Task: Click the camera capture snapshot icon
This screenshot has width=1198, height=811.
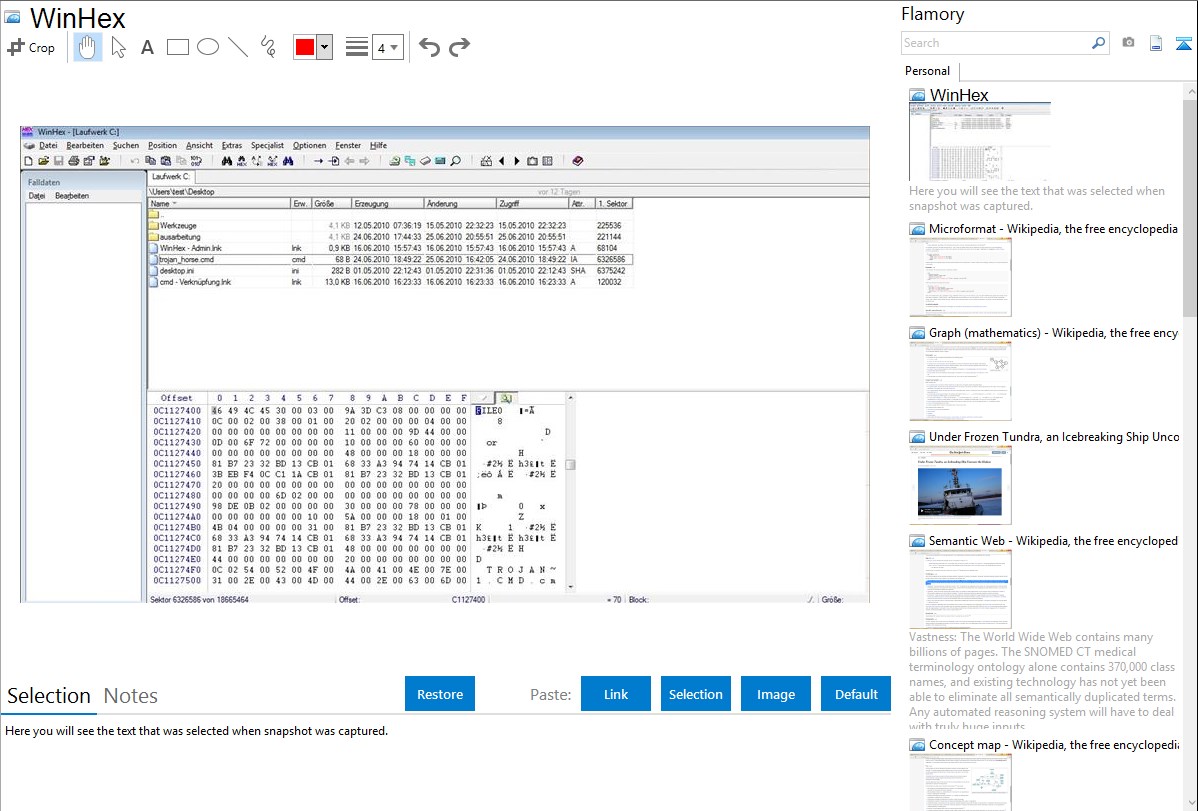Action: click(1128, 43)
